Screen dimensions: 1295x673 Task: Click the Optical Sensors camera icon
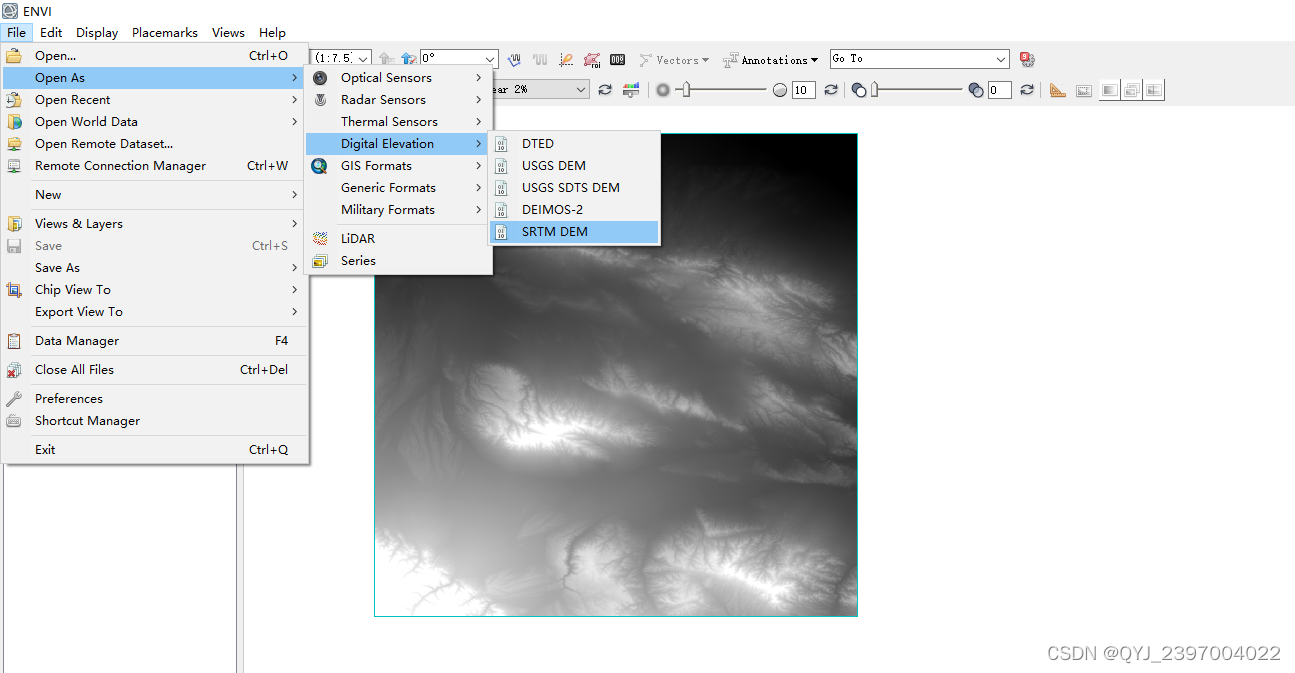tap(320, 78)
